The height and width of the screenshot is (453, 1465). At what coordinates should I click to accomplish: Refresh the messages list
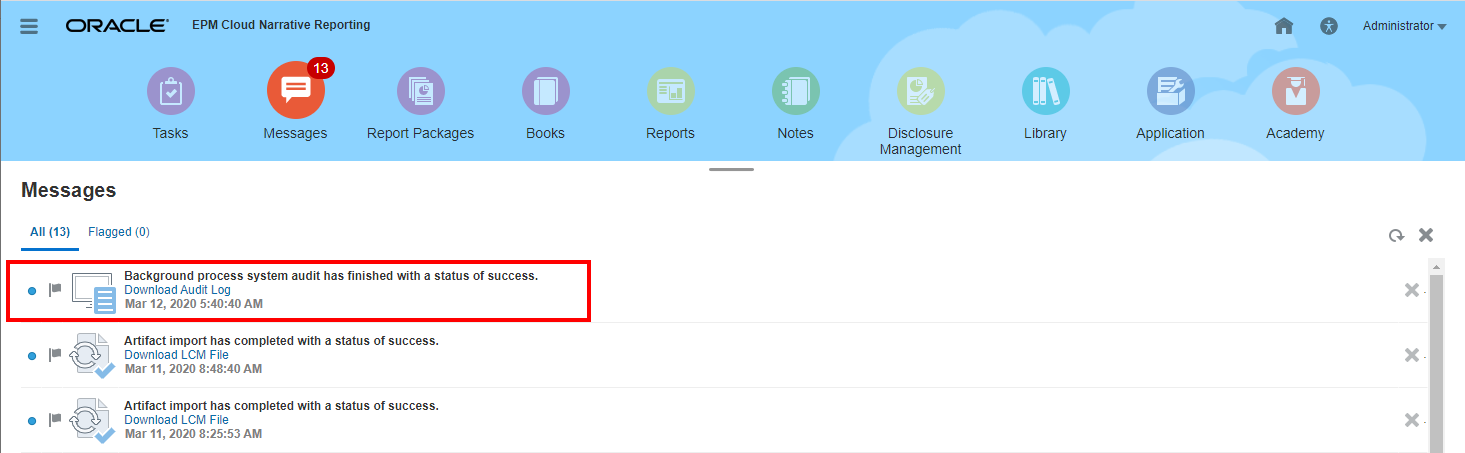click(x=1396, y=236)
